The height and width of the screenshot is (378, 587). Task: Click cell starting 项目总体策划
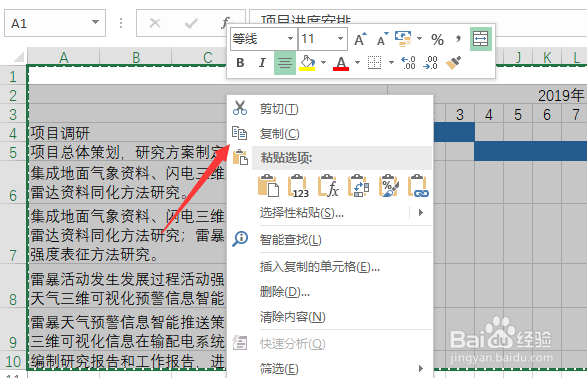coord(127,152)
